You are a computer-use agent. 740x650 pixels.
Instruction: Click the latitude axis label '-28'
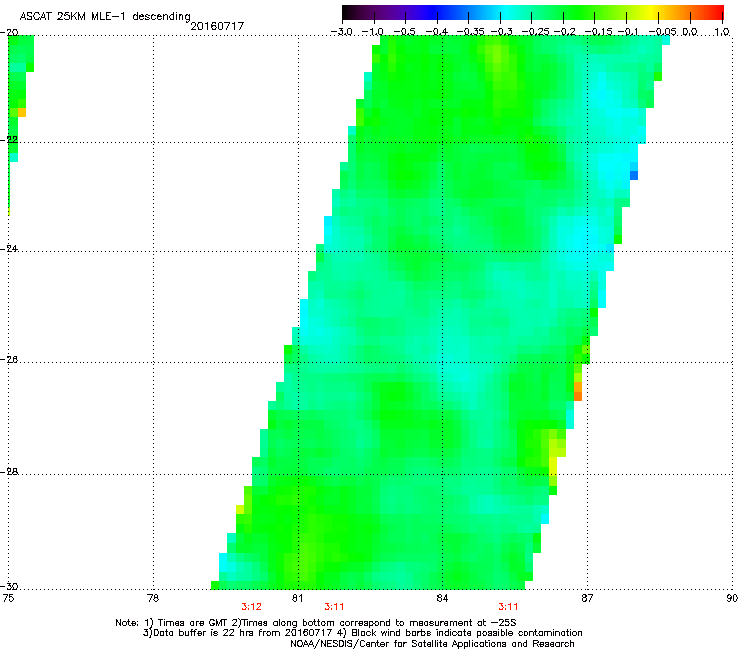pos(11,472)
